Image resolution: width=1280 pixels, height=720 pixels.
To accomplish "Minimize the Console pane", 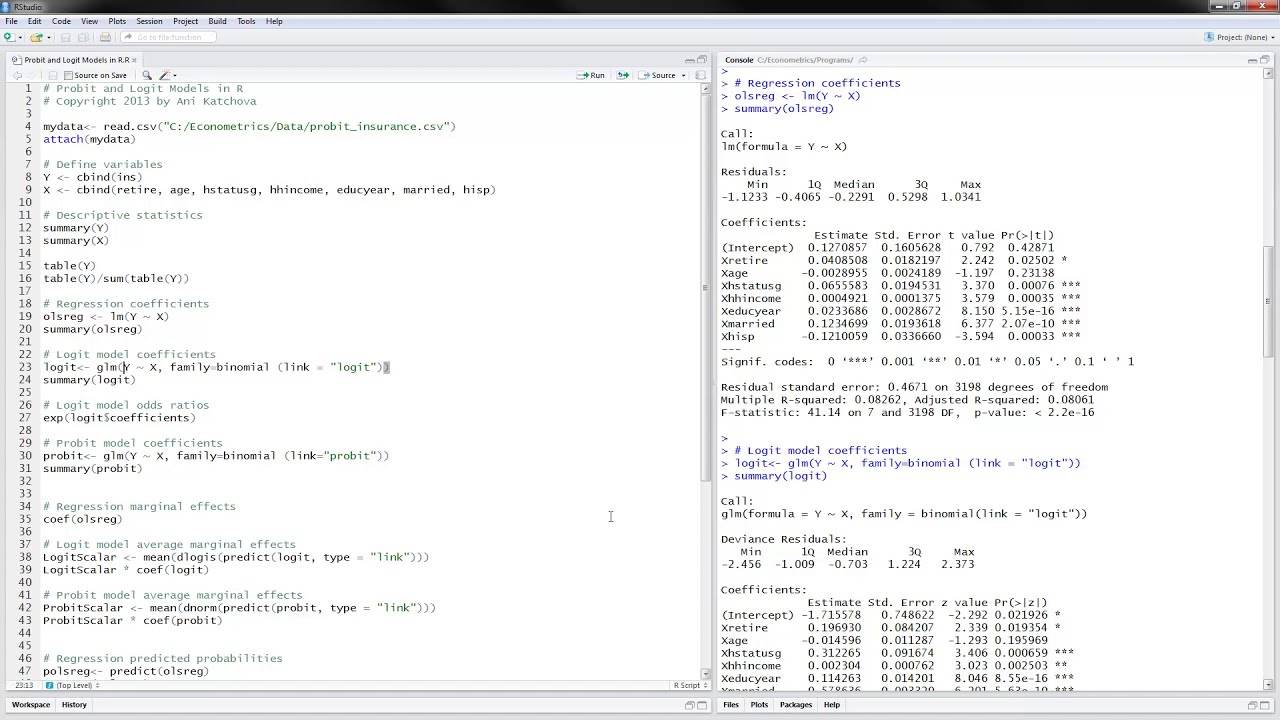I will pos(1253,60).
